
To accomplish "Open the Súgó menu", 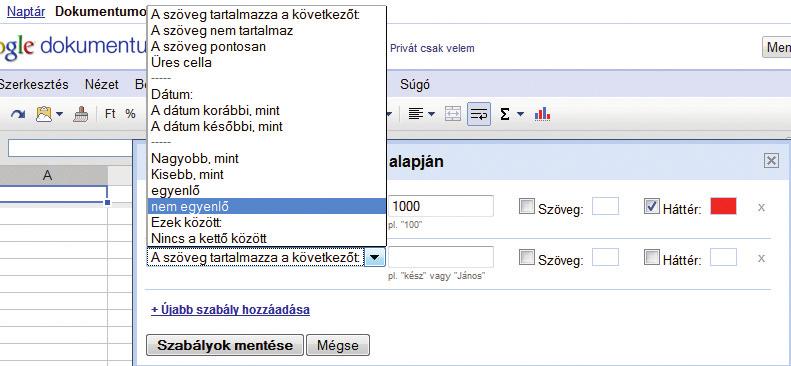I will pos(415,84).
